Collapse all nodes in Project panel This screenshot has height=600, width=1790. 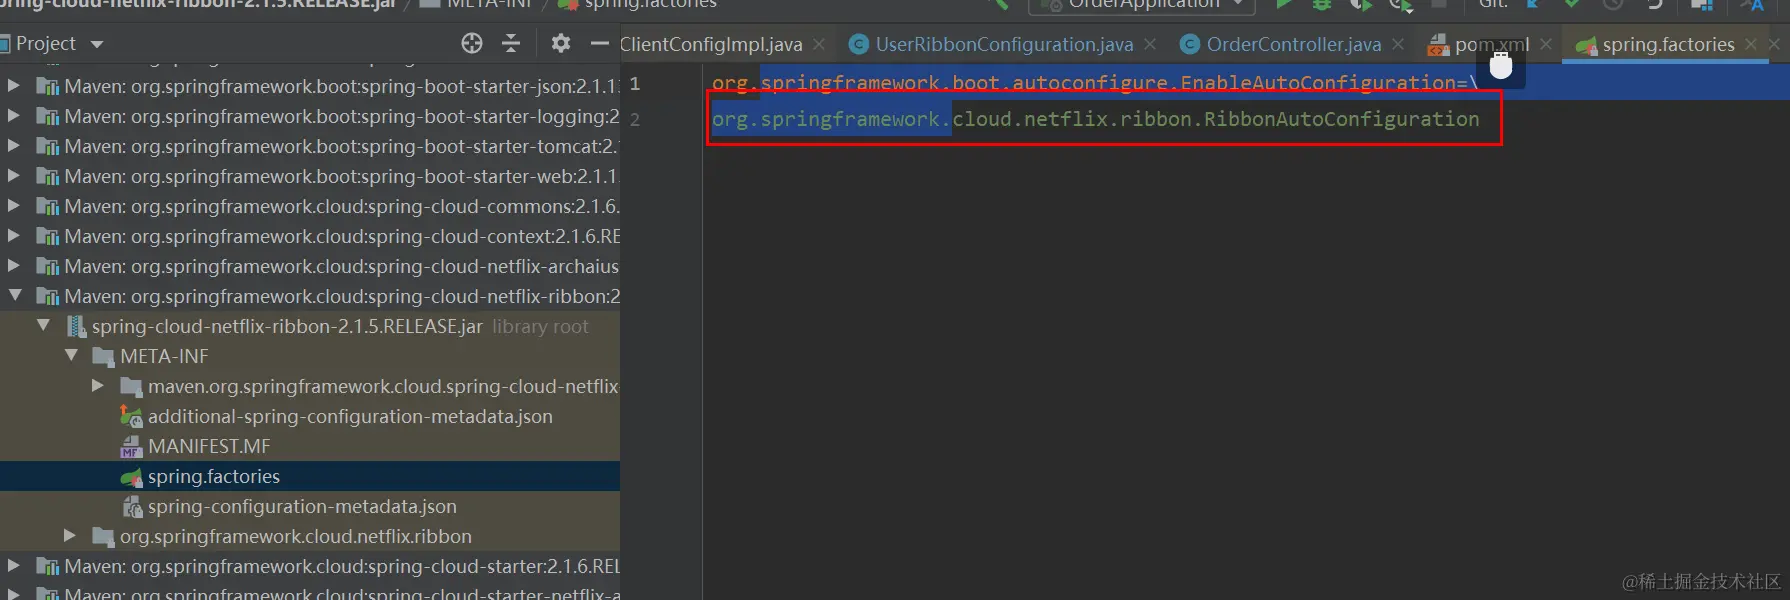(511, 43)
